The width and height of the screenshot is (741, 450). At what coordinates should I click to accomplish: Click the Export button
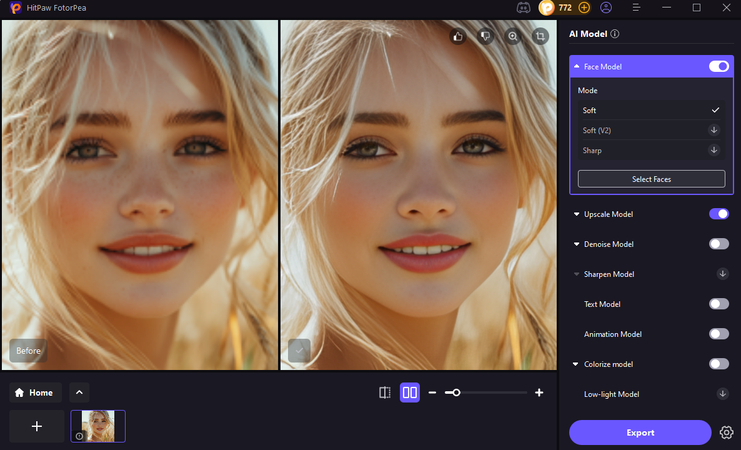[640, 433]
